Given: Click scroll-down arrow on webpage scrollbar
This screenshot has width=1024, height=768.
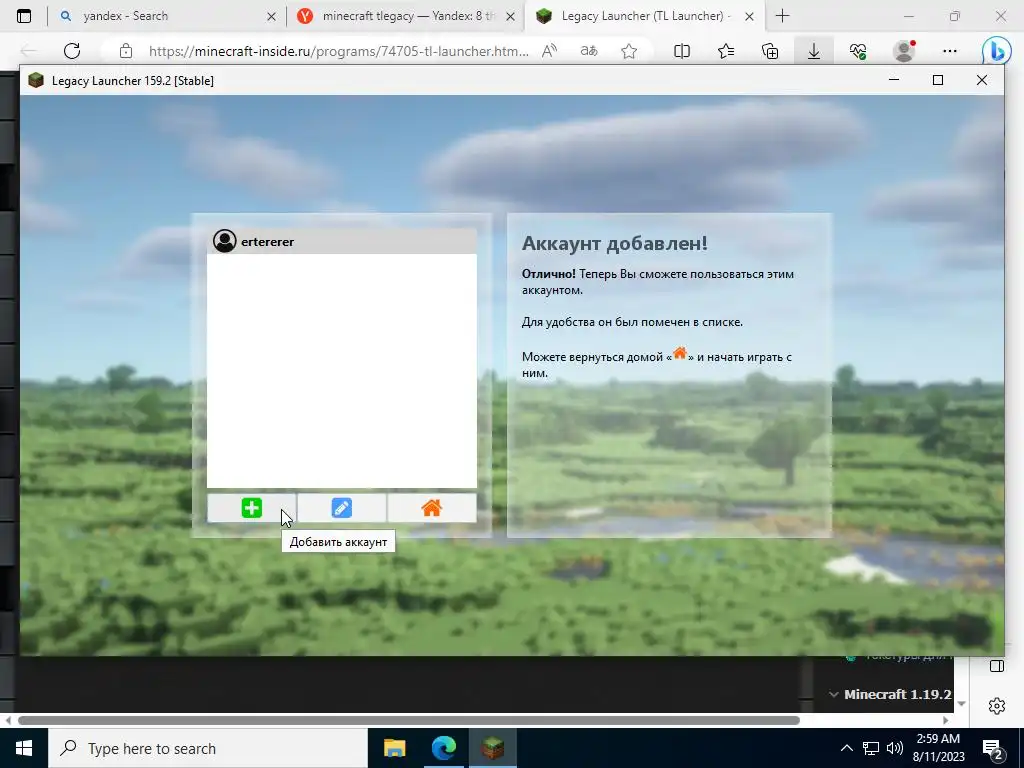Looking at the screenshot, I should [x=961, y=704].
